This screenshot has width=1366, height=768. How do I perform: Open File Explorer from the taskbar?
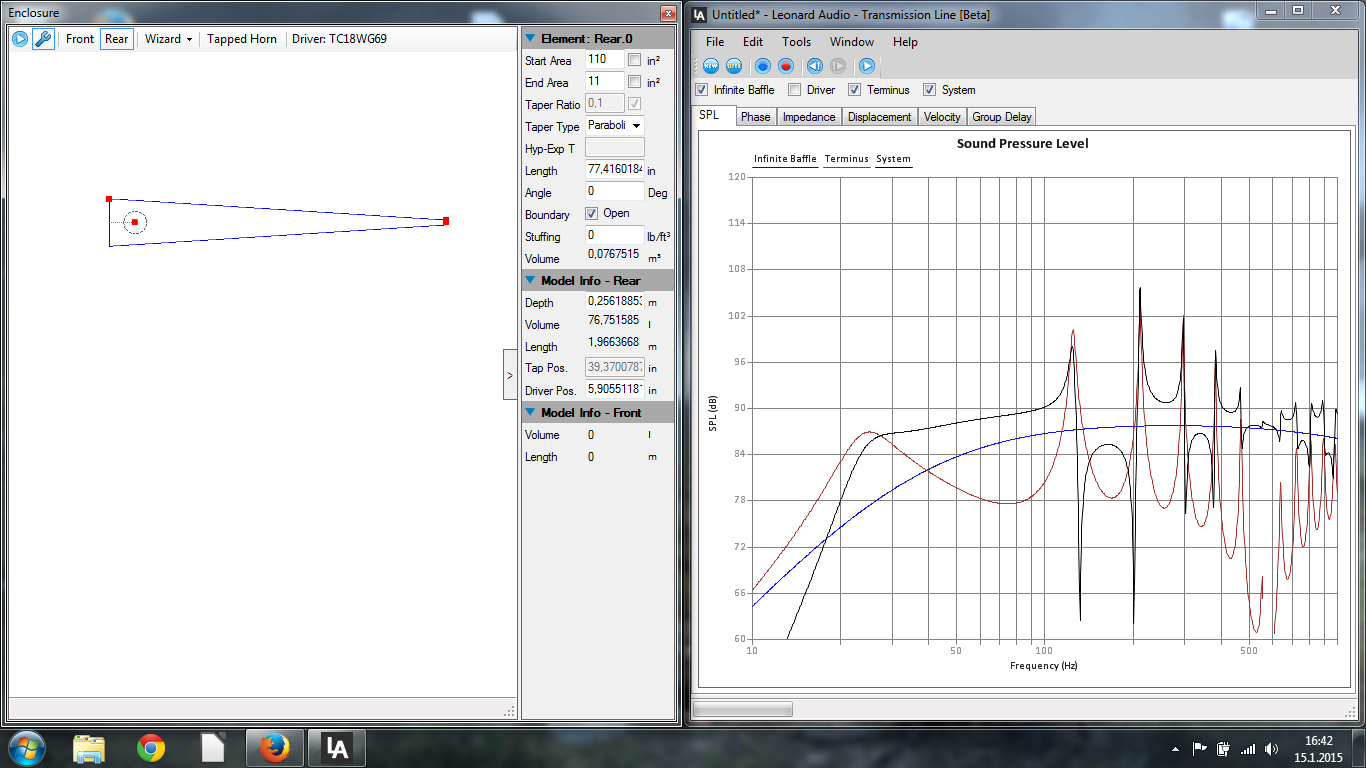(89, 748)
